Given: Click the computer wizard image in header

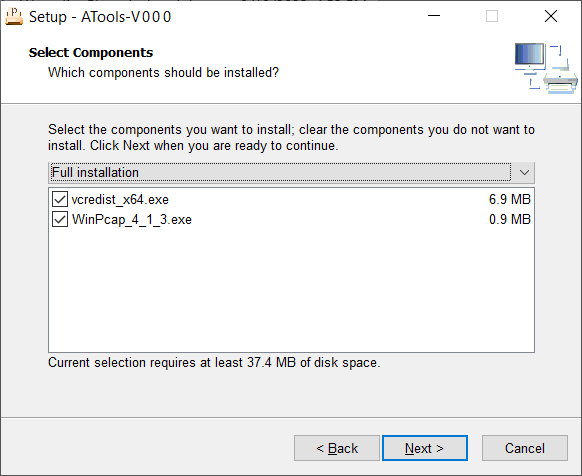Looking at the screenshot, I should pos(546,68).
